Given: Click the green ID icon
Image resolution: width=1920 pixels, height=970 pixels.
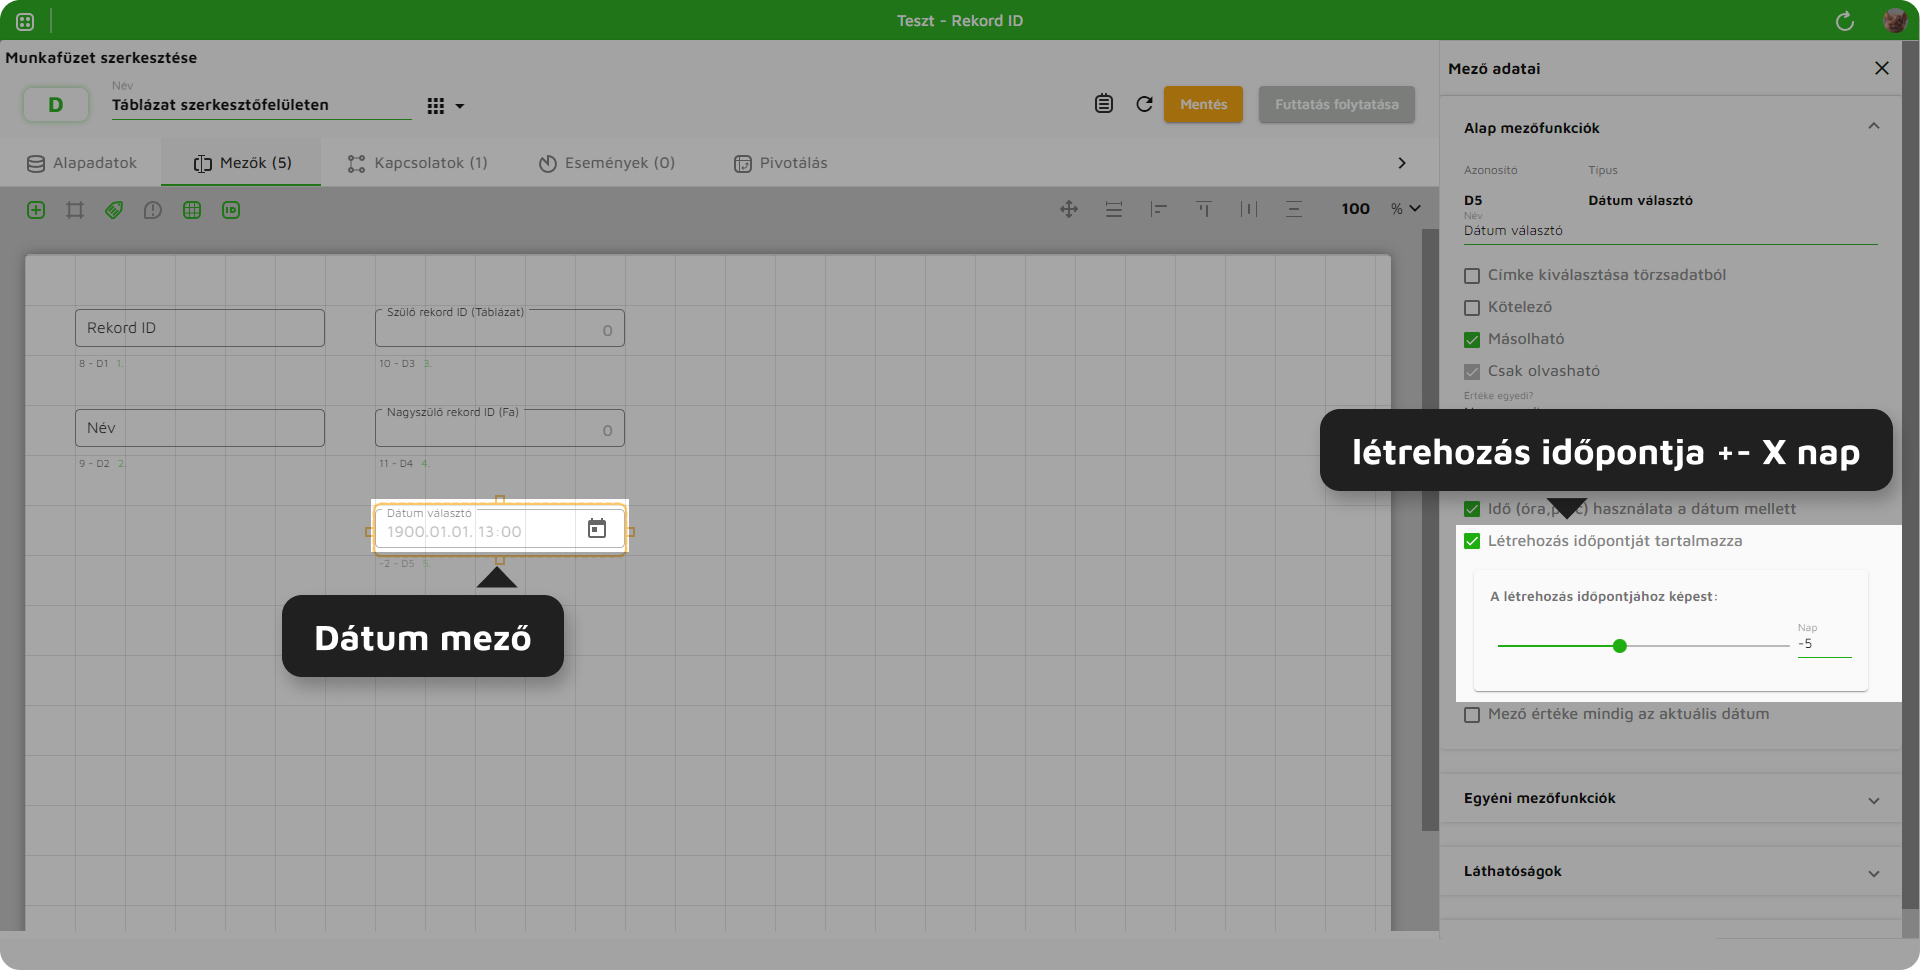Looking at the screenshot, I should [231, 210].
